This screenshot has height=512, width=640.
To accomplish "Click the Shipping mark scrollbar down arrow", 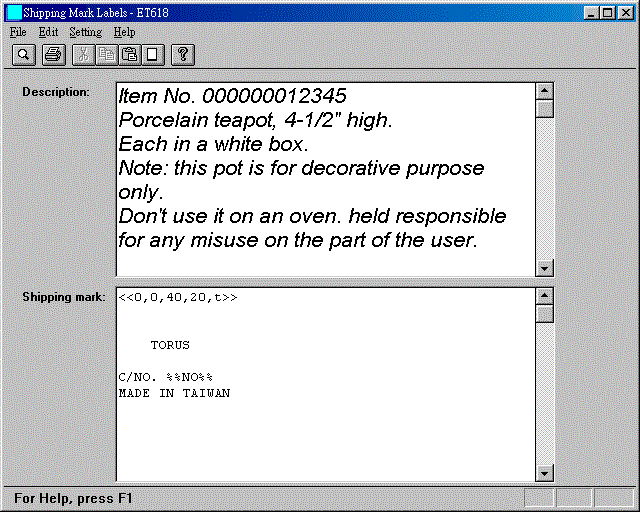I will click(544, 473).
